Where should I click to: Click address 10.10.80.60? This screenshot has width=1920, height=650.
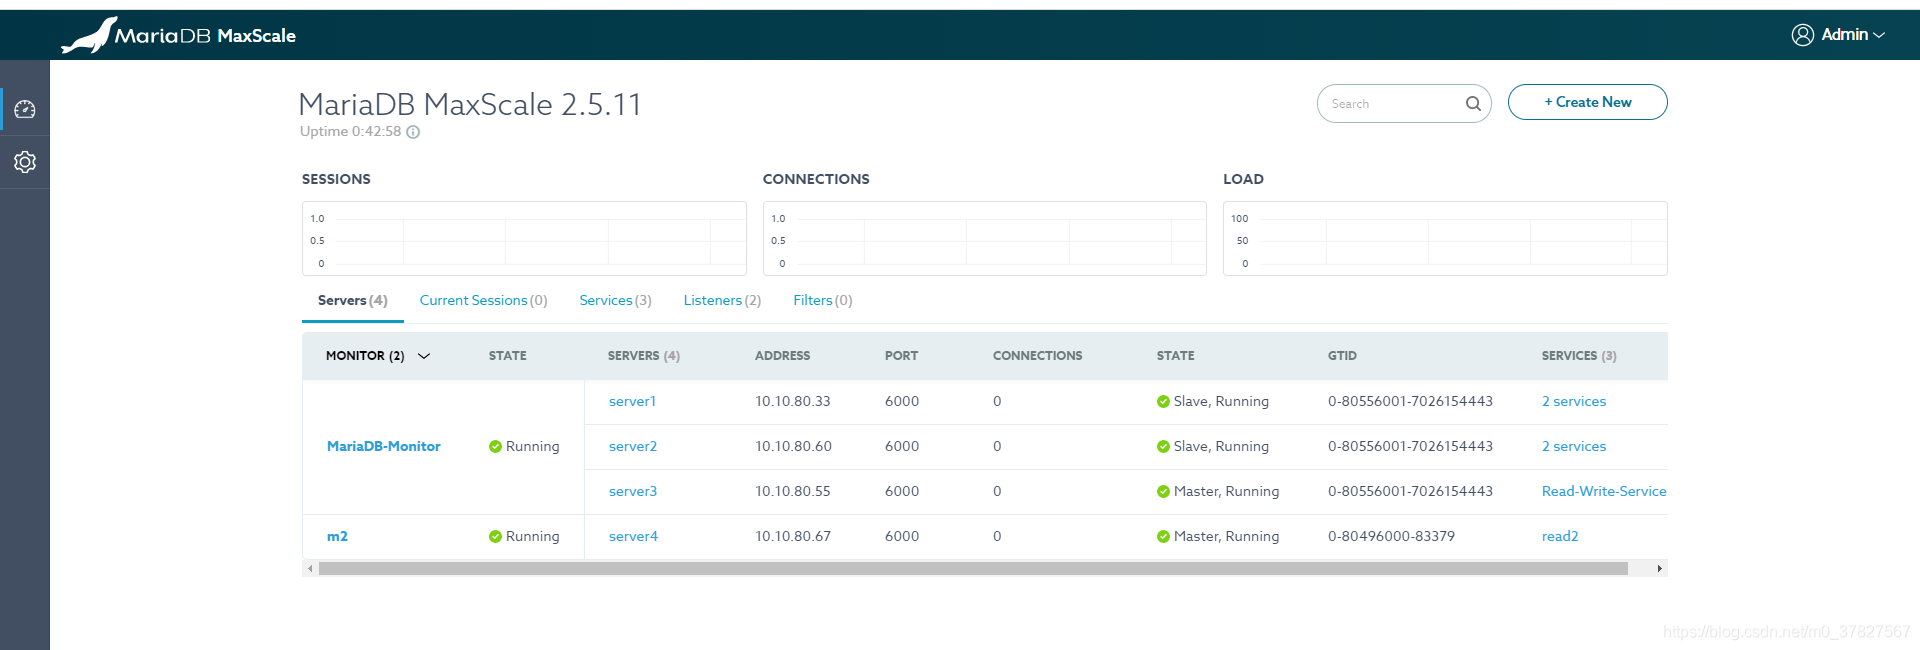coord(793,447)
